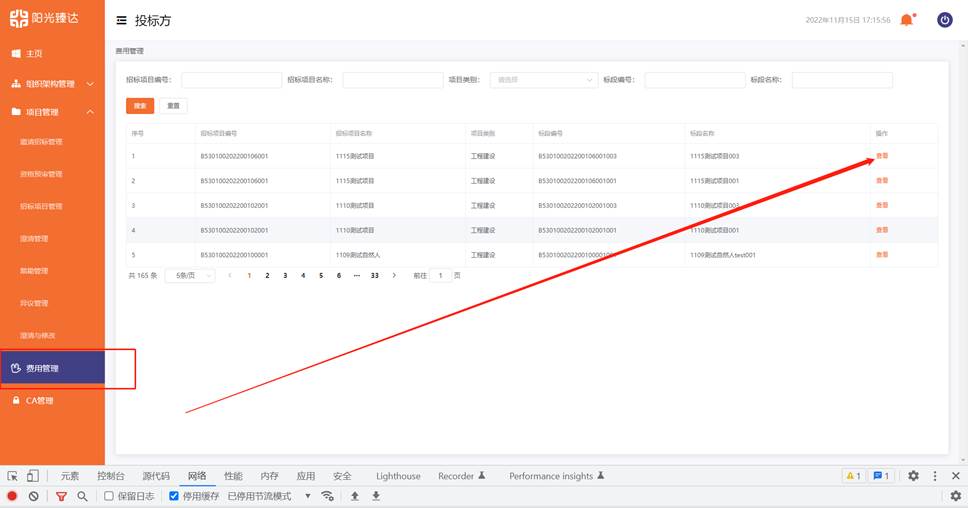Click the DevTools warnings count badge
The height and width of the screenshot is (508, 968).
coord(853,476)
